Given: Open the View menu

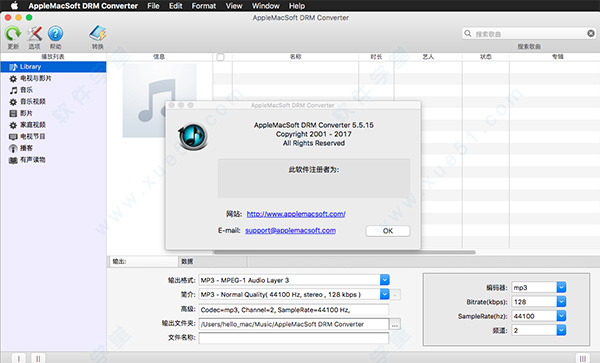Looking at the screenshot, I should (234, 6).
